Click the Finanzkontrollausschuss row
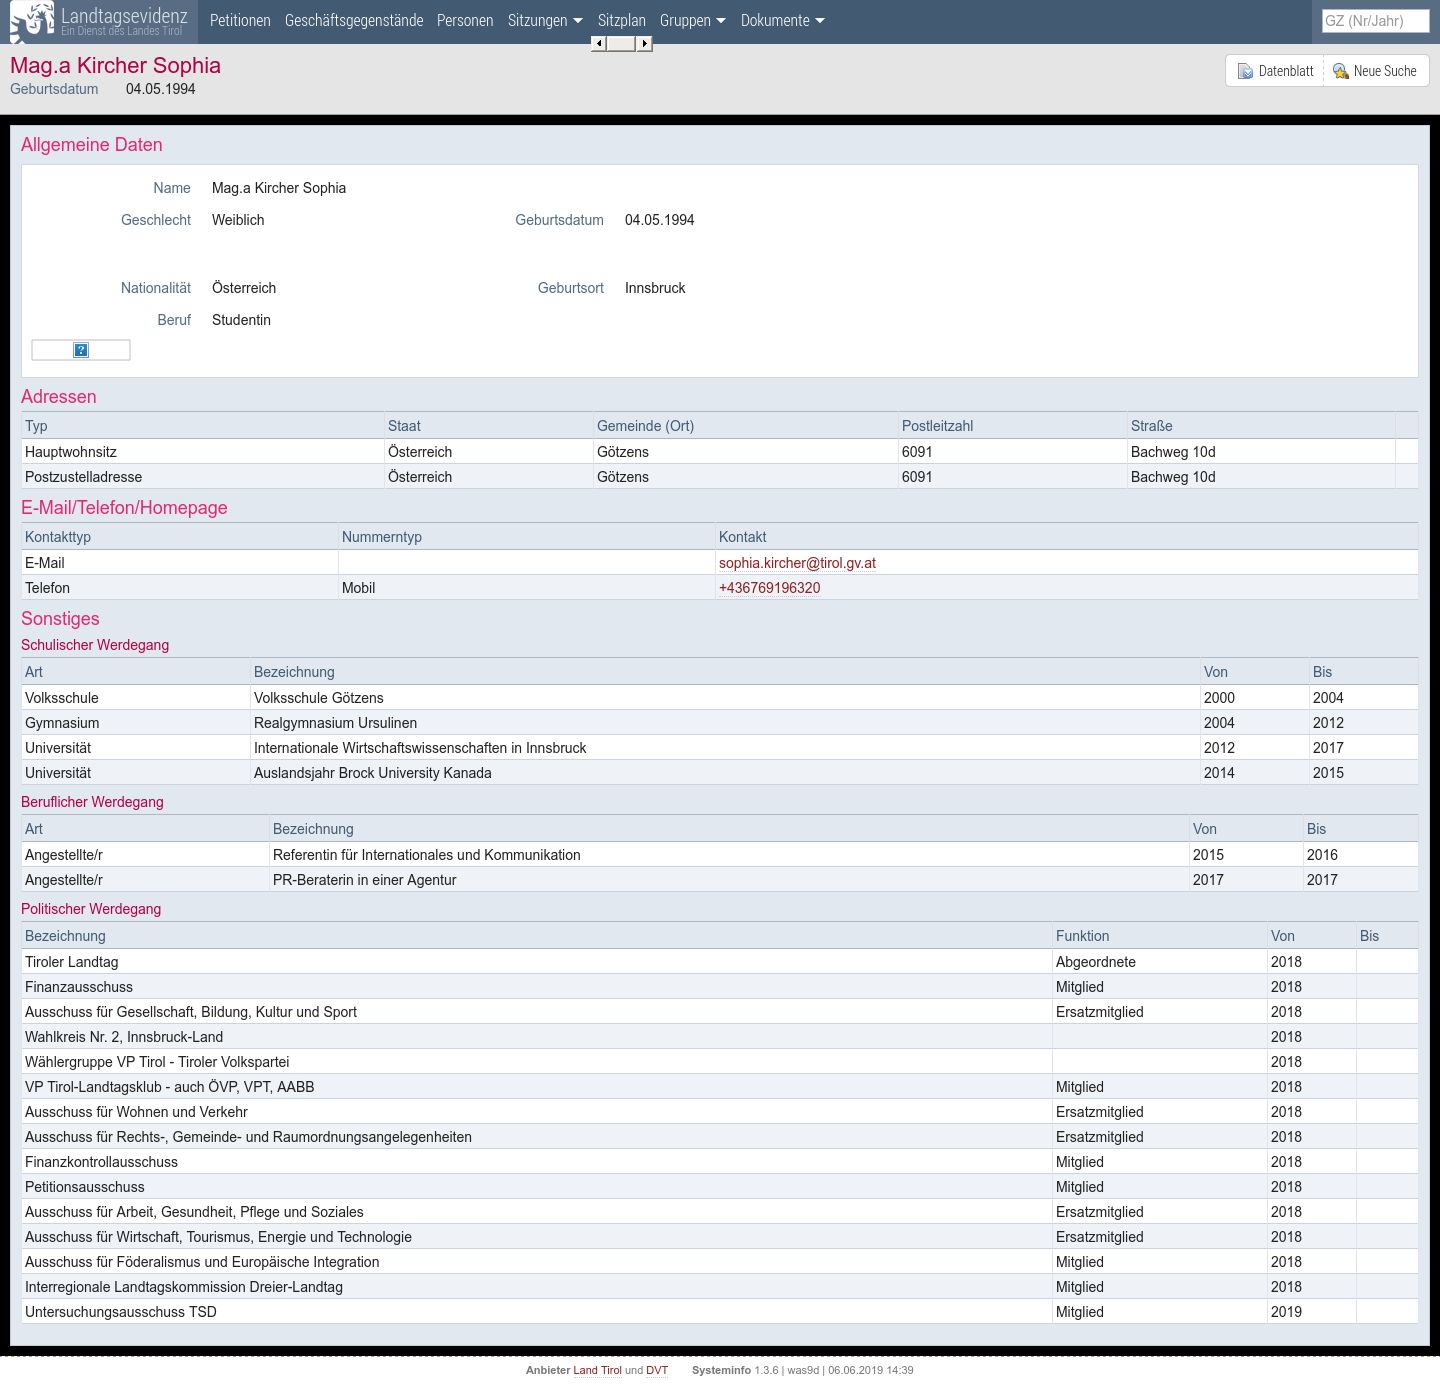The height and width of the screenshot is (1385, 1440). (x=719, y=1162)
